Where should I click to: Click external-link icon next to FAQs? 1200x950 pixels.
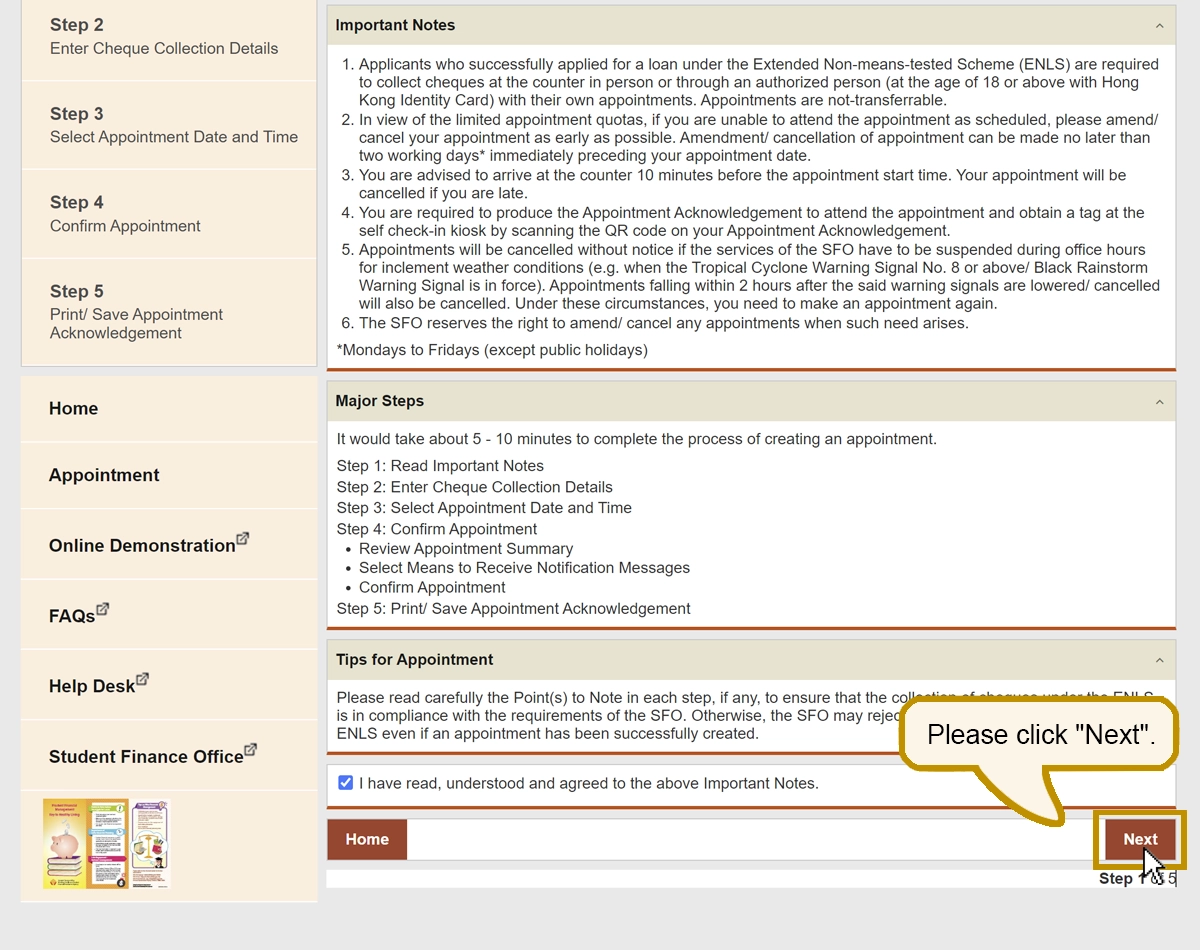102,609
